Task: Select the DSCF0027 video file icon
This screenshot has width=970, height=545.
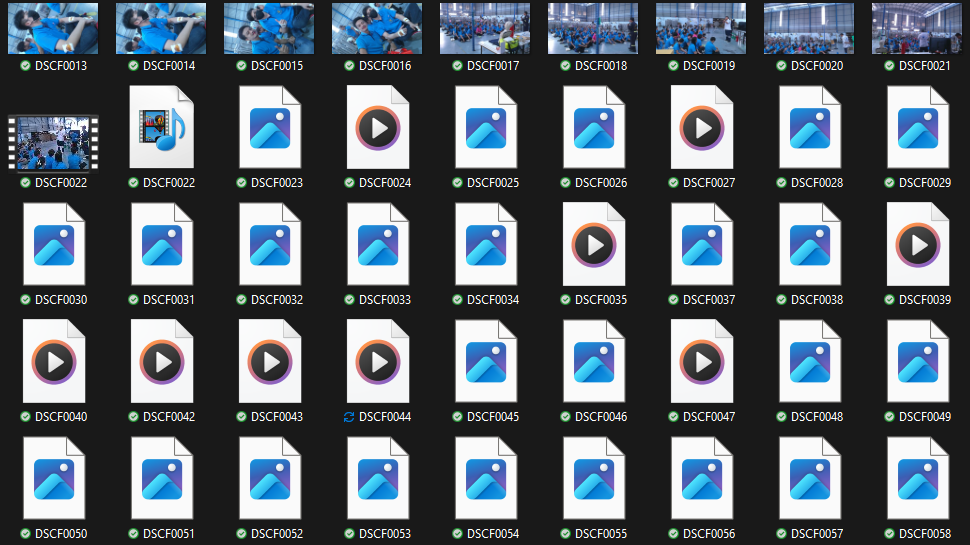Action: pyautogui.click(x=702, y=127)
